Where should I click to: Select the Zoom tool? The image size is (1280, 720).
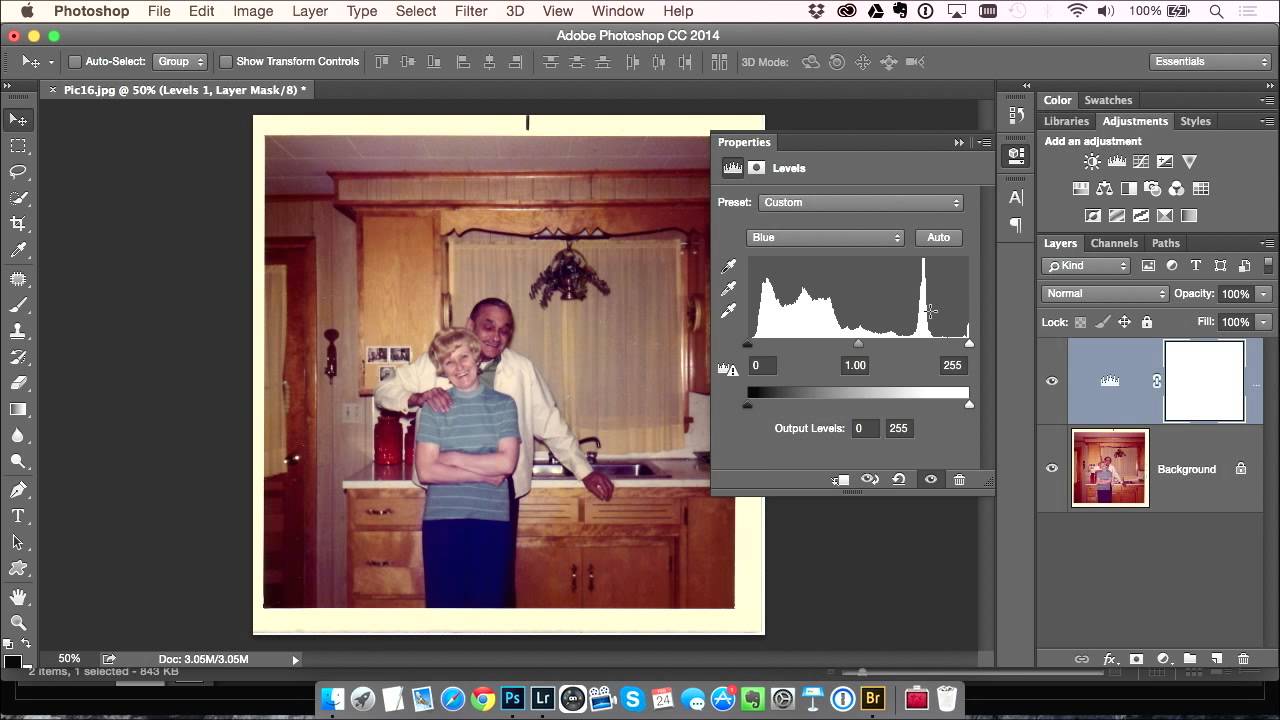18,623
